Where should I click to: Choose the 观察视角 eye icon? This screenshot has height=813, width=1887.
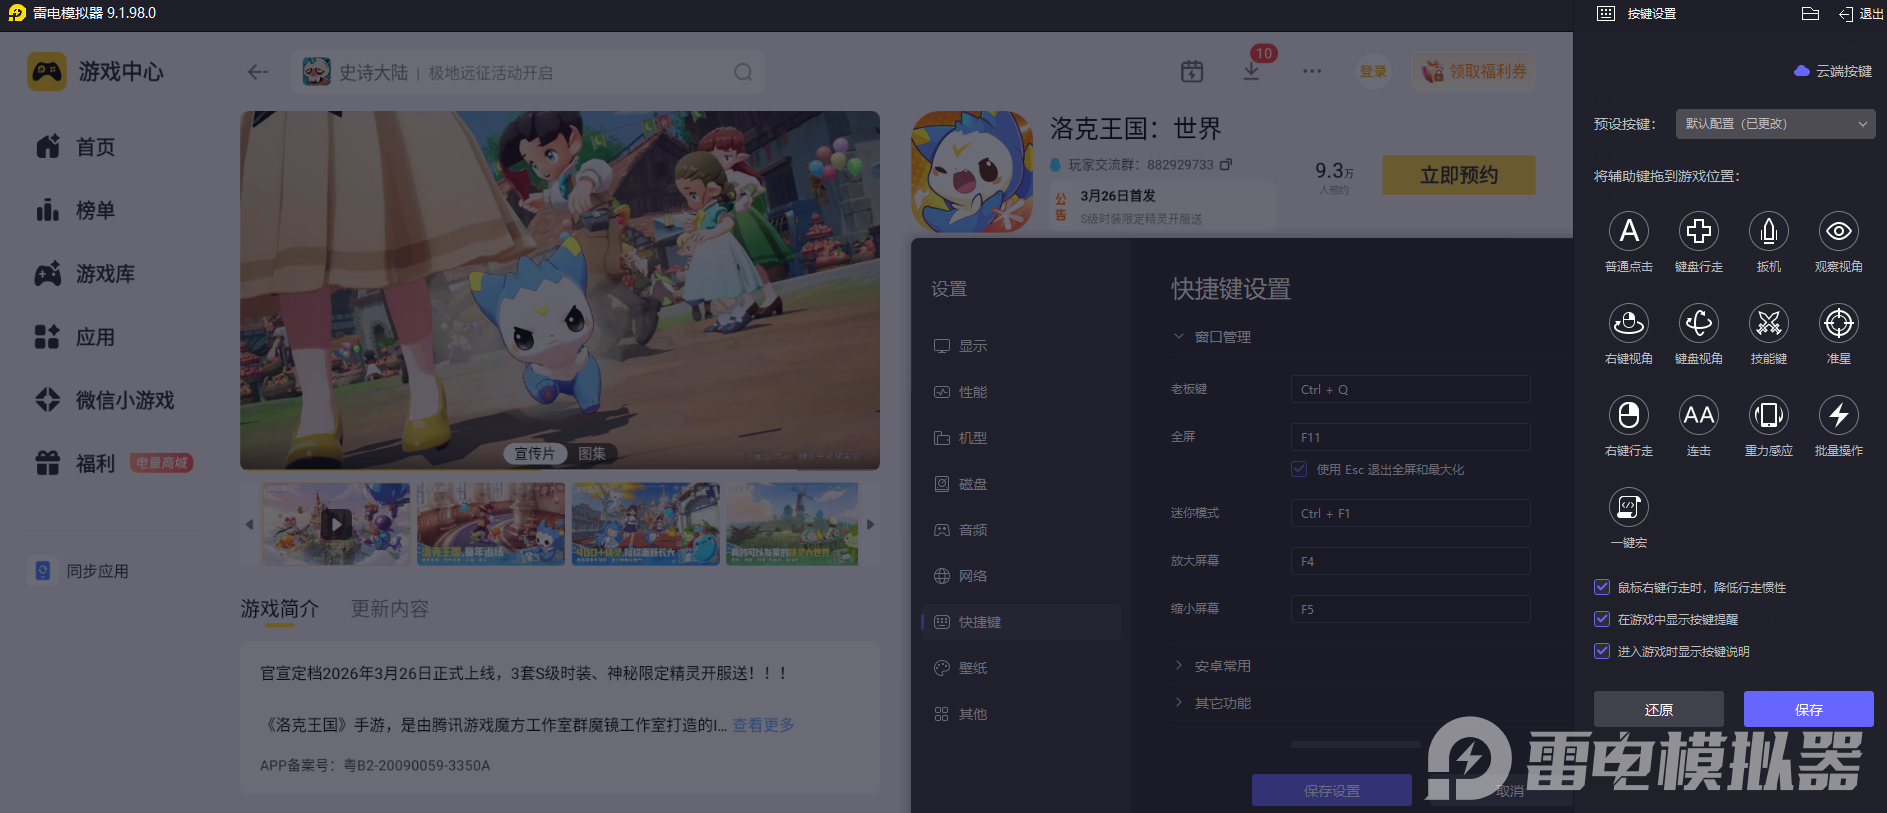pyautogui.click(x=1838, y=231)
